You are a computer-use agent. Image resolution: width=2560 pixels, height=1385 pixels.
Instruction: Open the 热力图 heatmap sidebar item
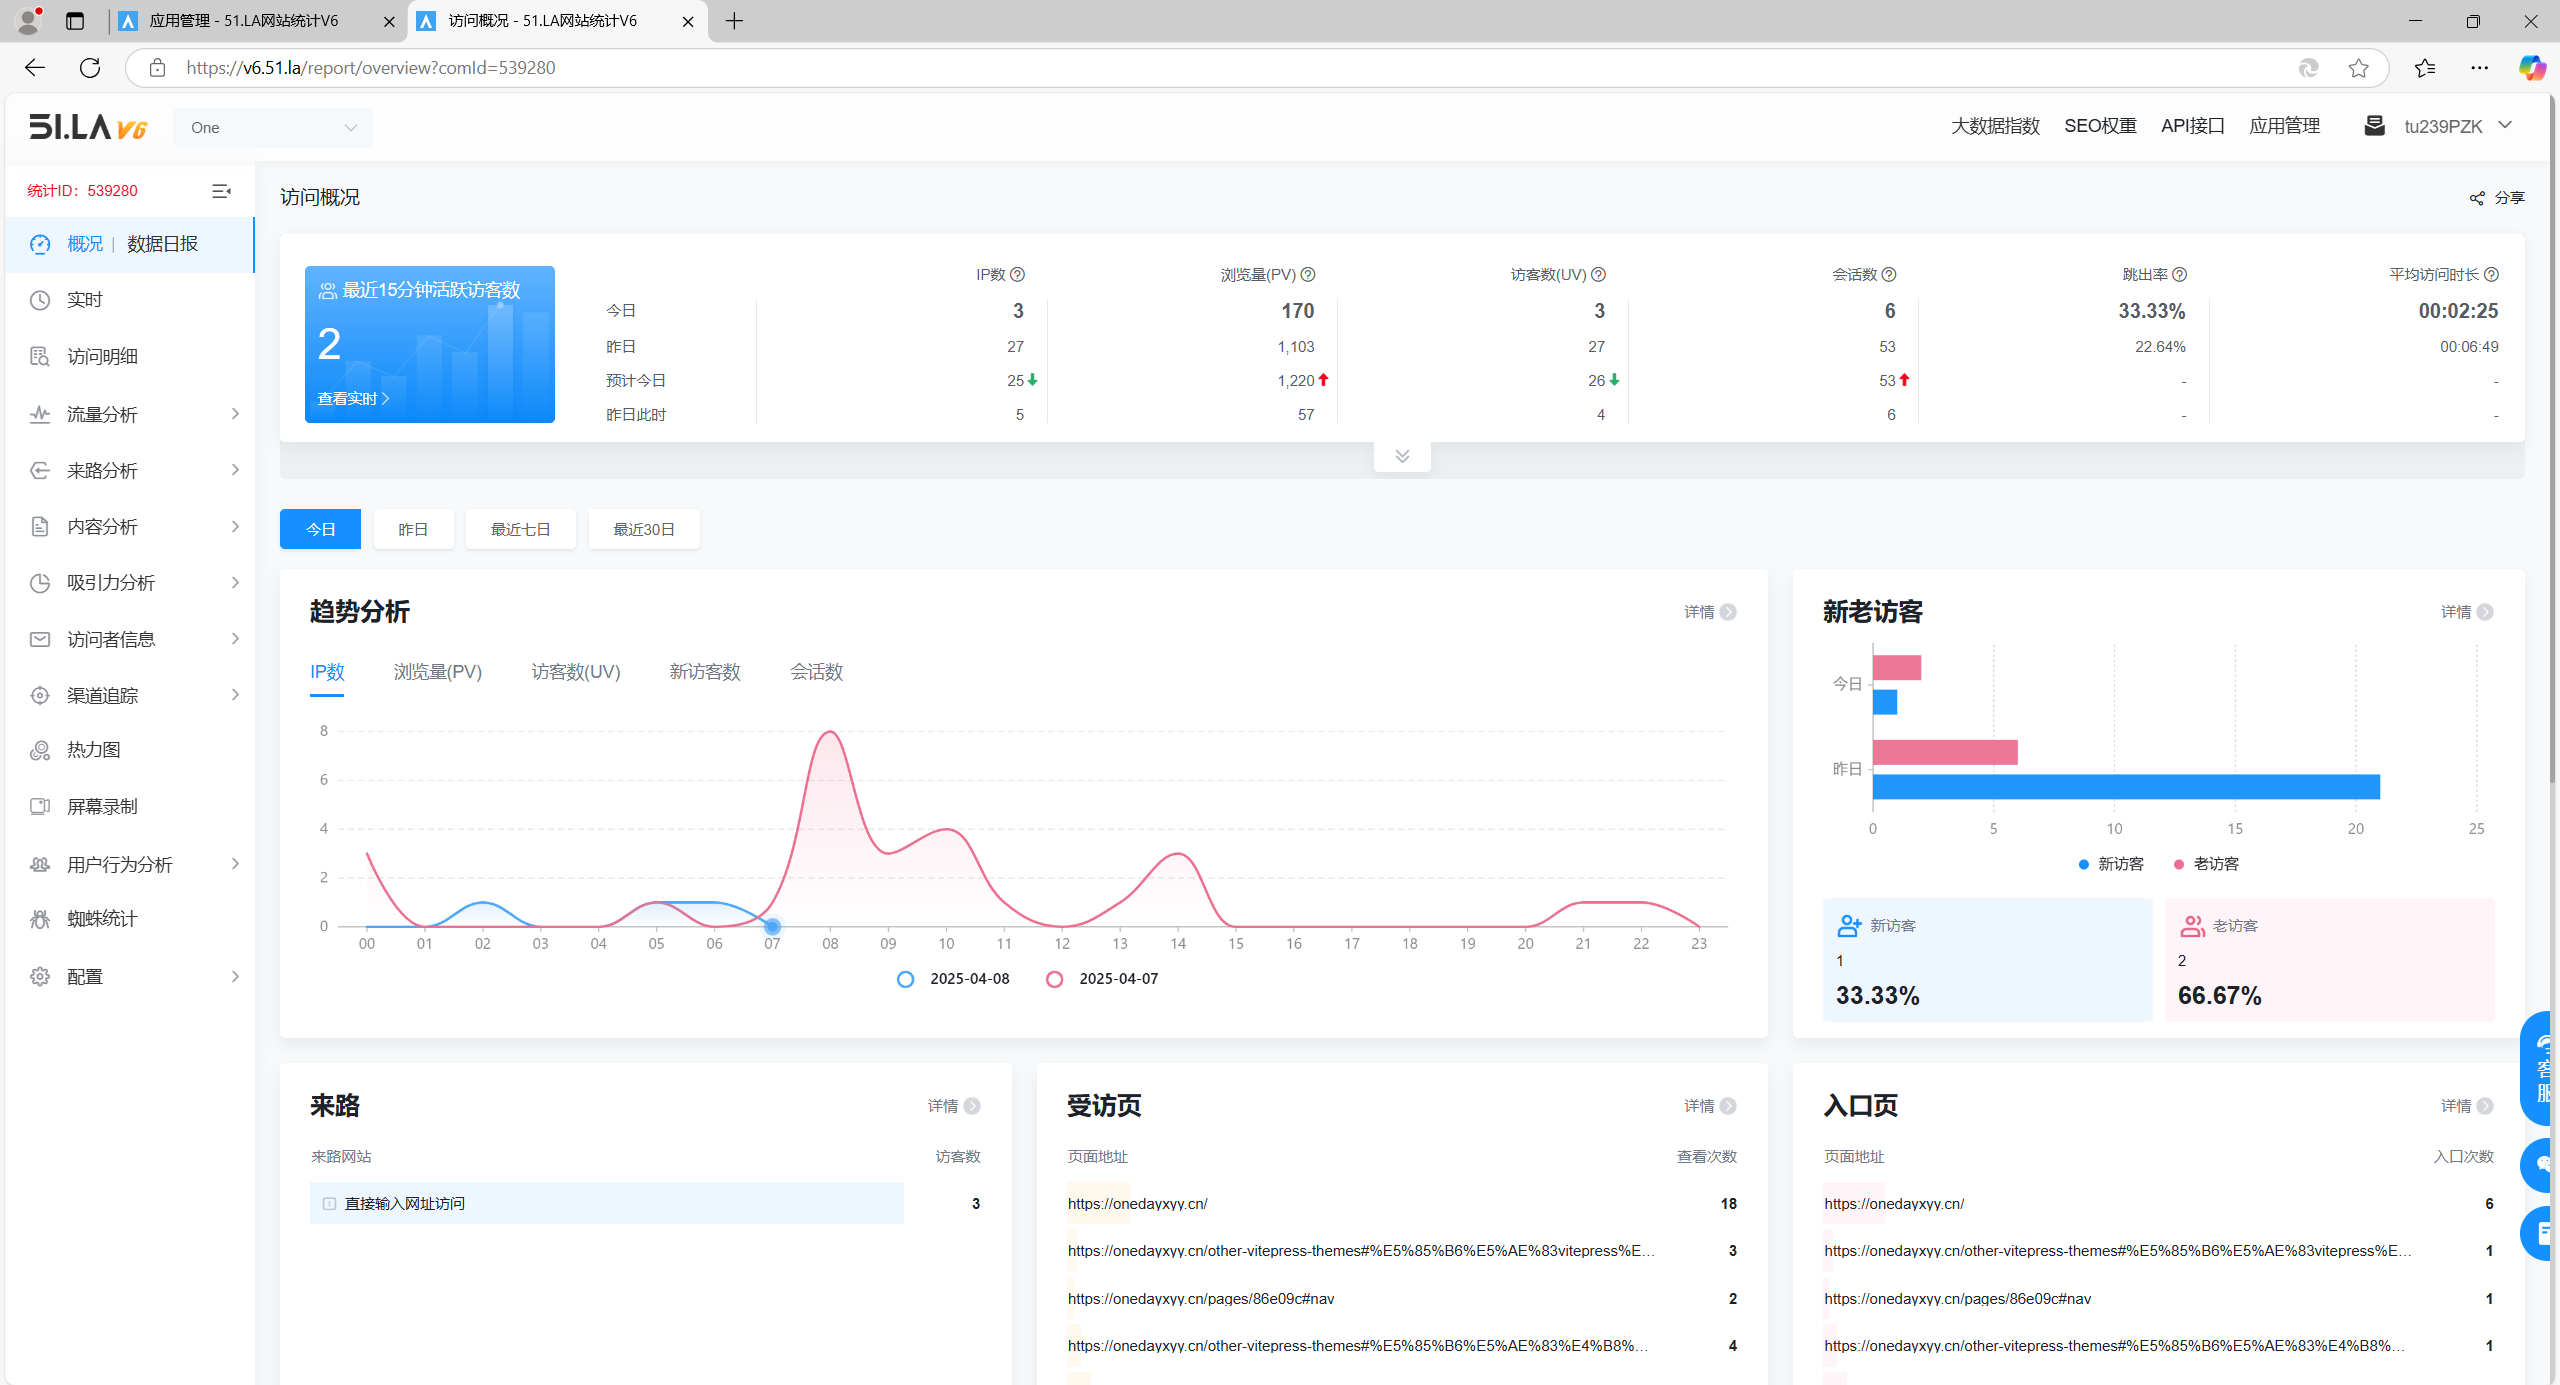pyautogui.click(x=94, y=749)
